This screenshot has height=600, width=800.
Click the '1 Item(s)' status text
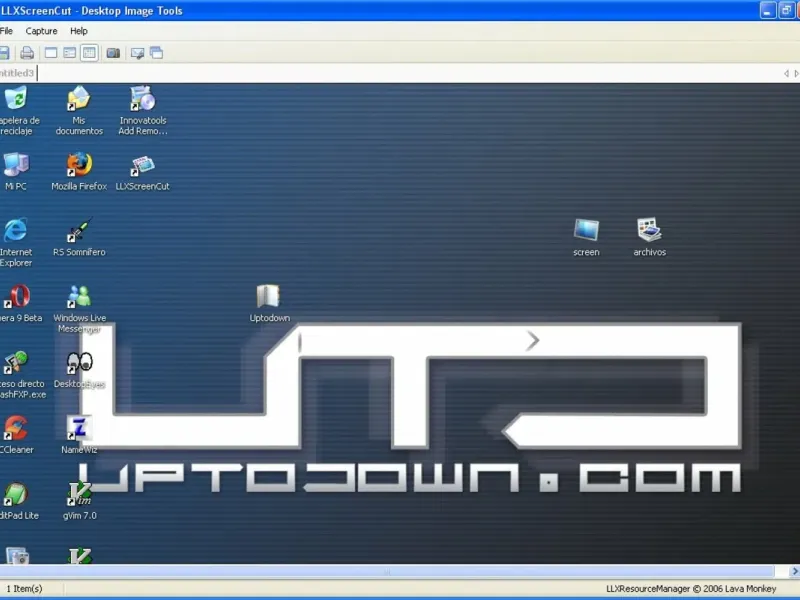click(x=24, y=588)
